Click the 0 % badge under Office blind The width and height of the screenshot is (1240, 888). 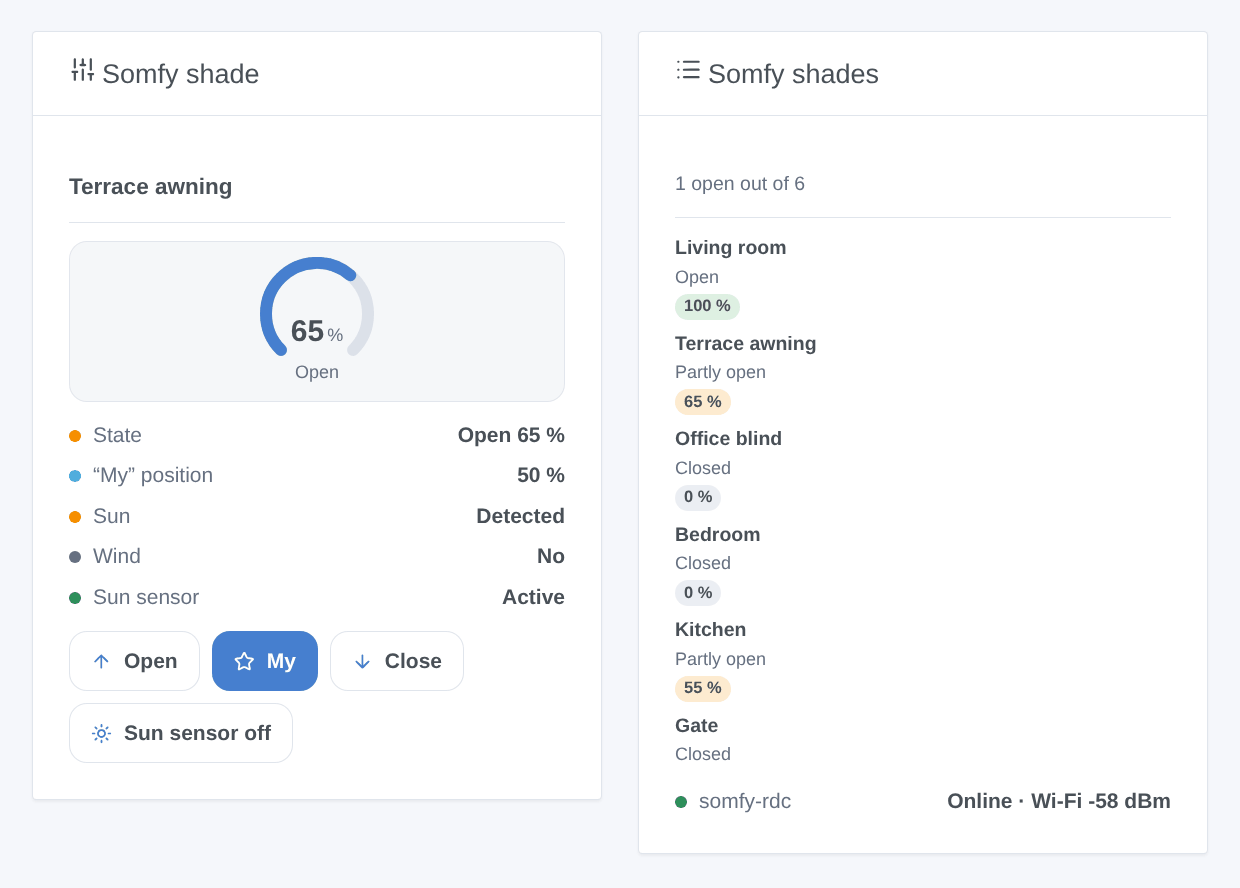(x=698, y=497)
